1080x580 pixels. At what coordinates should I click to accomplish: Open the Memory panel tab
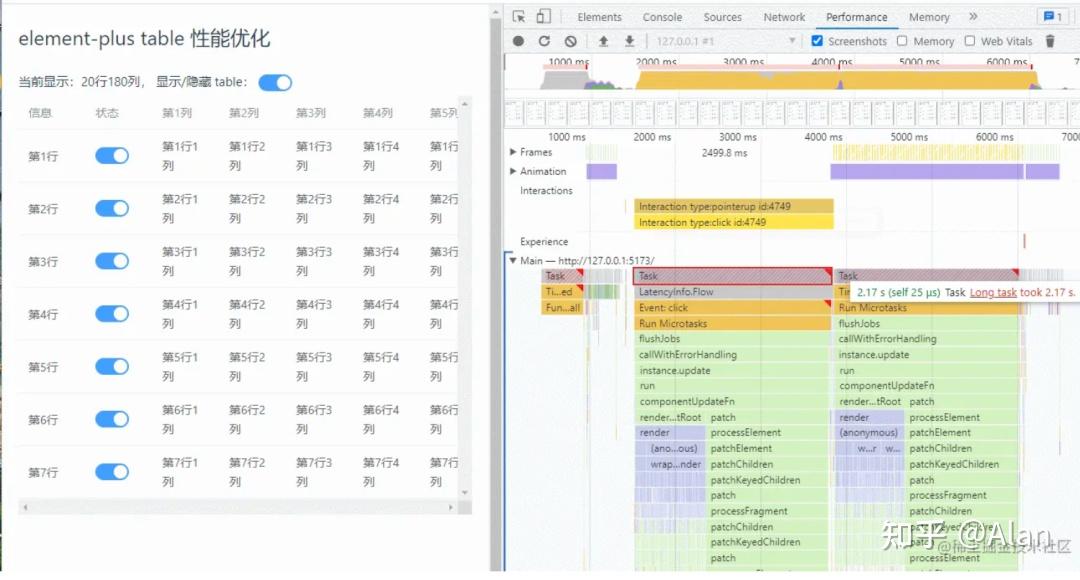tap(928, 17)
